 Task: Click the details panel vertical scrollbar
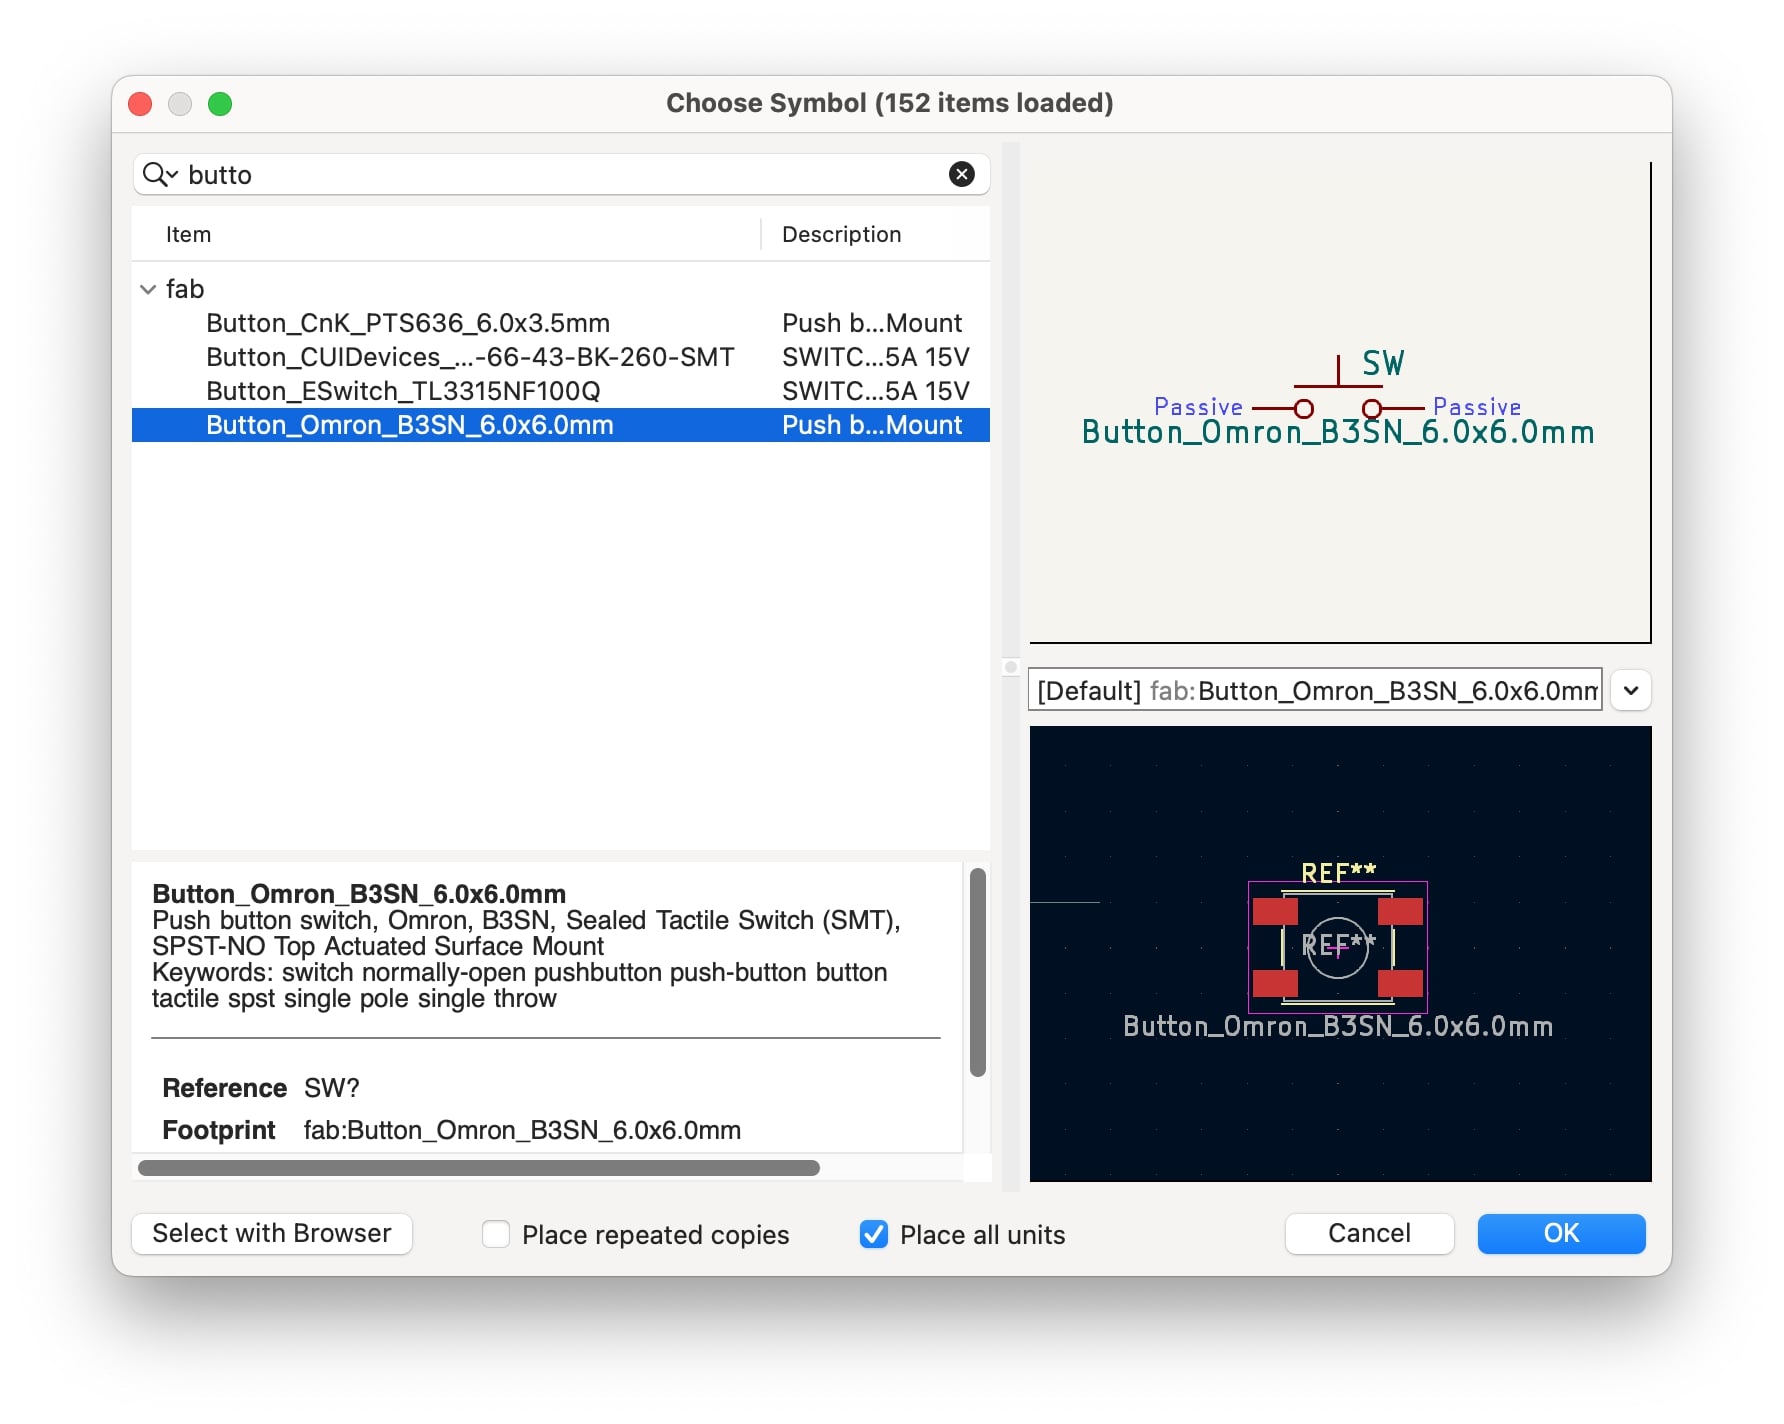(978, 972)
